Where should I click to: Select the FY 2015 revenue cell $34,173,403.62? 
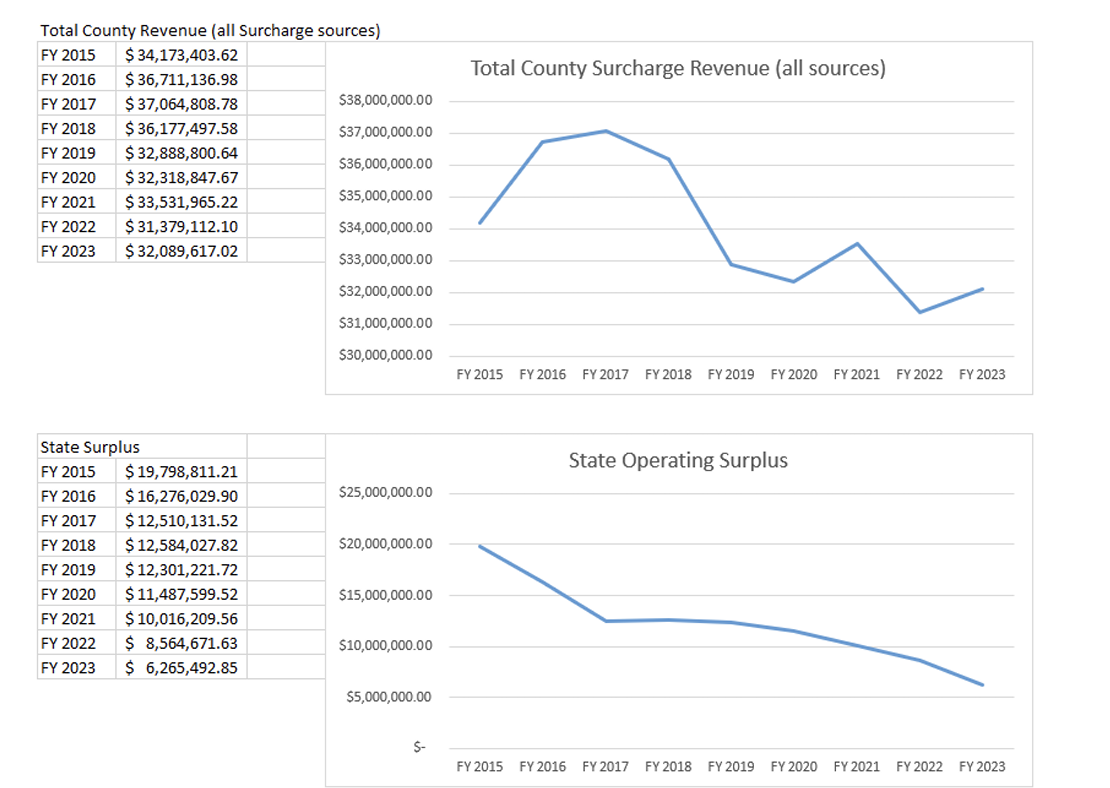click(x=181, y=55)
